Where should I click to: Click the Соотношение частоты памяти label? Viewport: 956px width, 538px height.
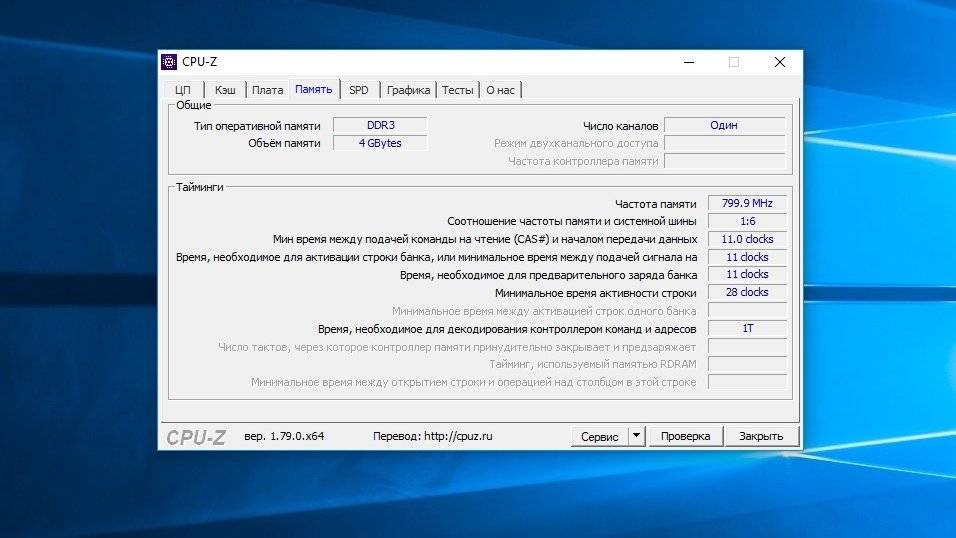[572, 221]
